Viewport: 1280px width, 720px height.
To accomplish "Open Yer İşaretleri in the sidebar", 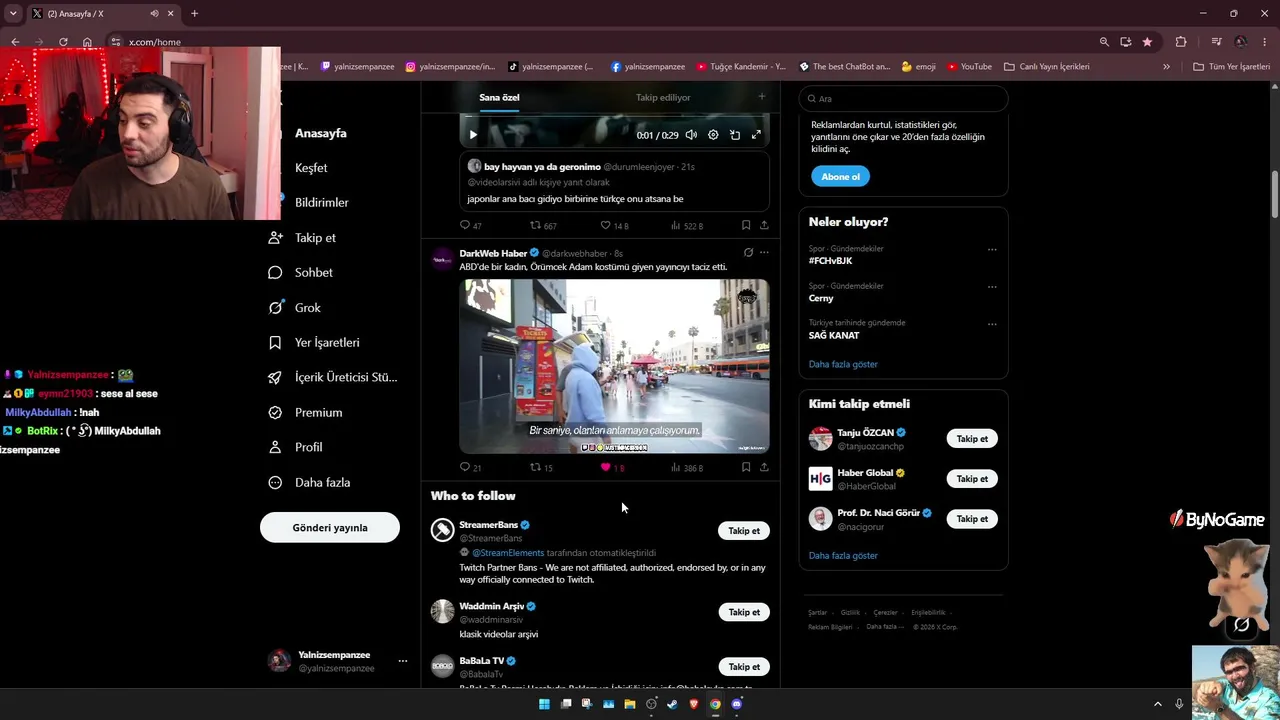I will coord(314,342).
